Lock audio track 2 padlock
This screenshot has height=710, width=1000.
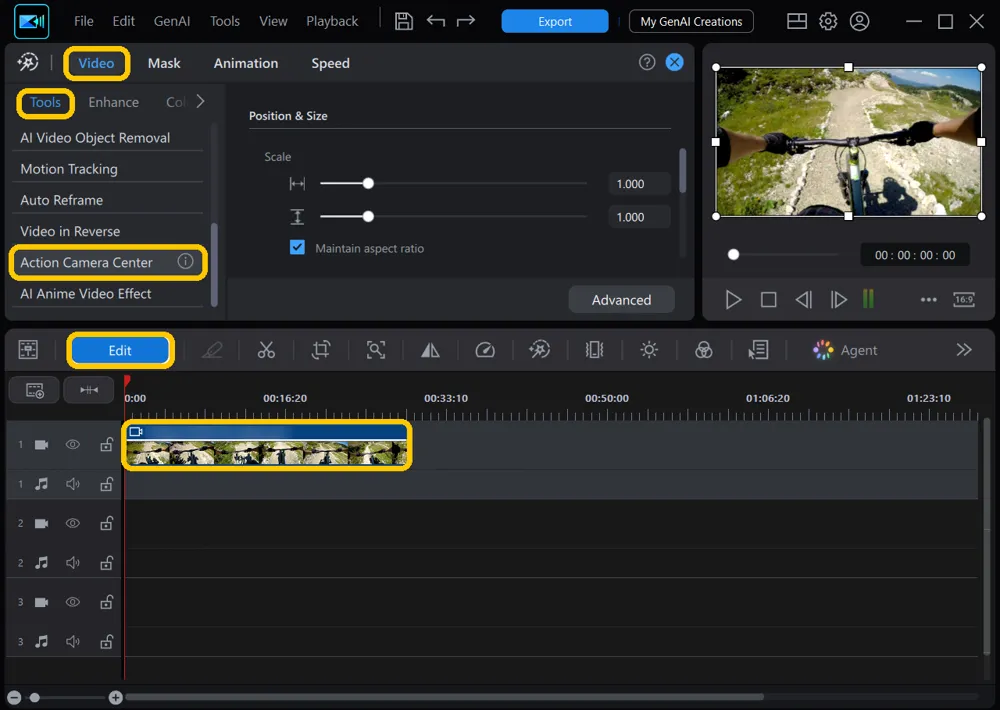(x=107, y=563)
